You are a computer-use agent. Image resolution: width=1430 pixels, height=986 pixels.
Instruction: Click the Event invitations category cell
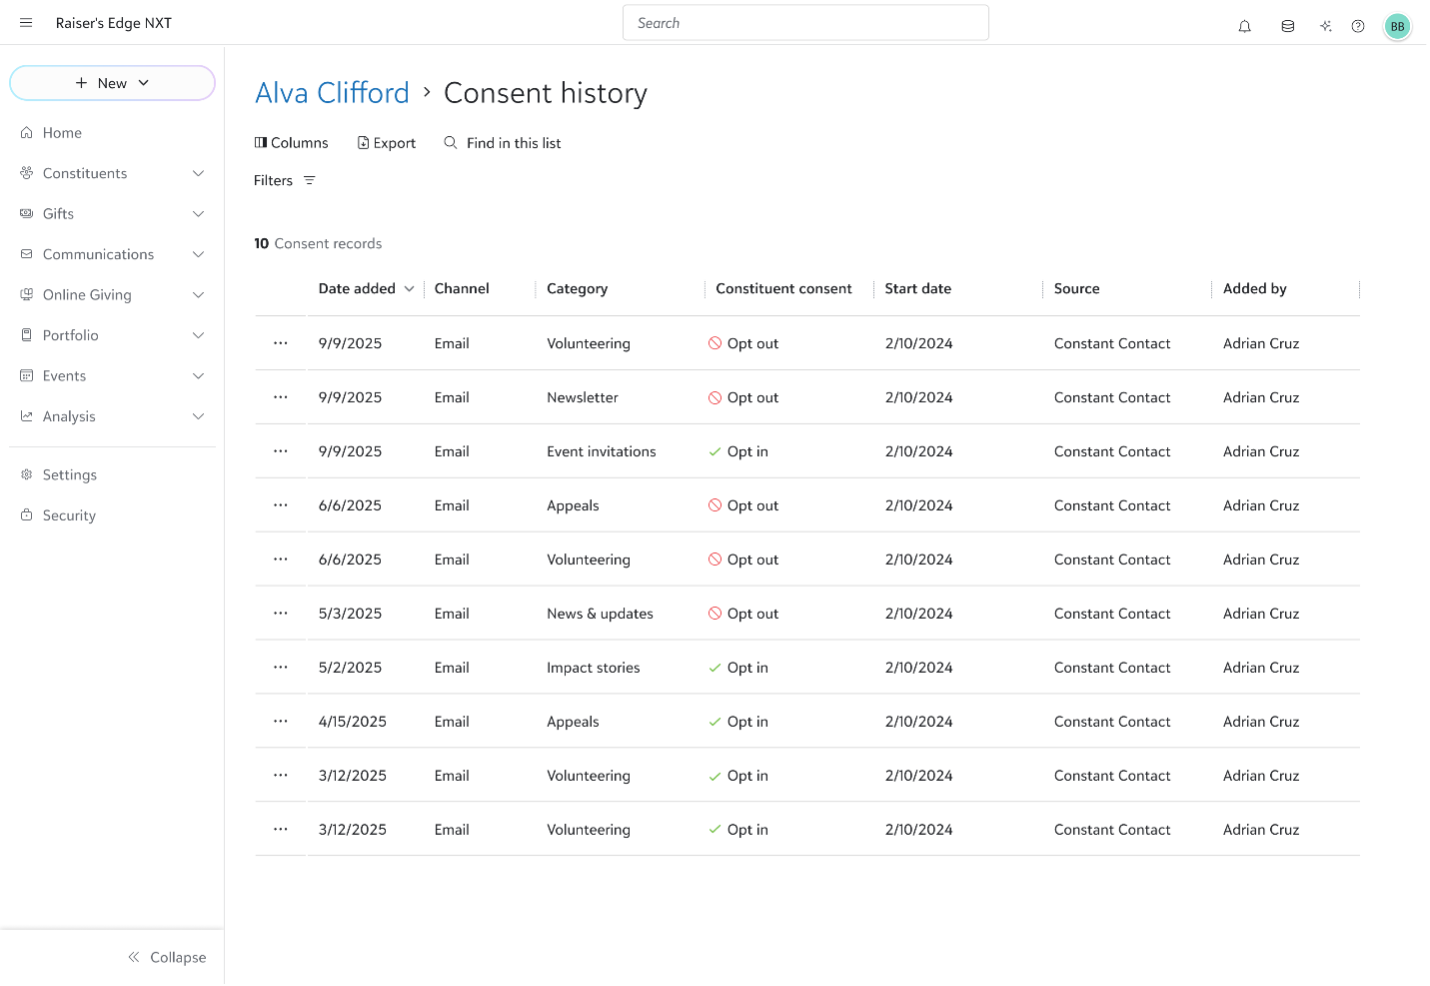pyautogui.click(x=601, y=451)
